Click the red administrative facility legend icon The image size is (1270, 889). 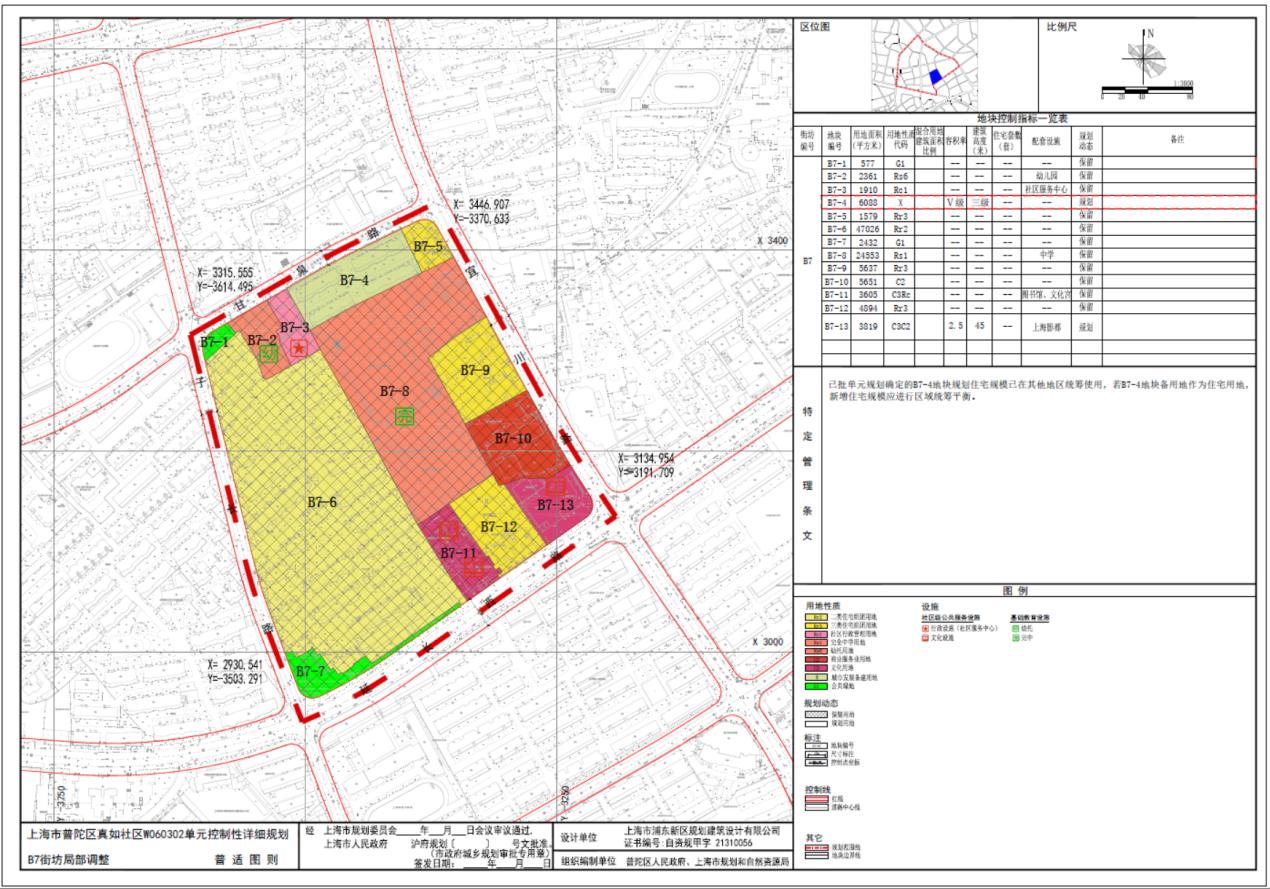point(925,627)
